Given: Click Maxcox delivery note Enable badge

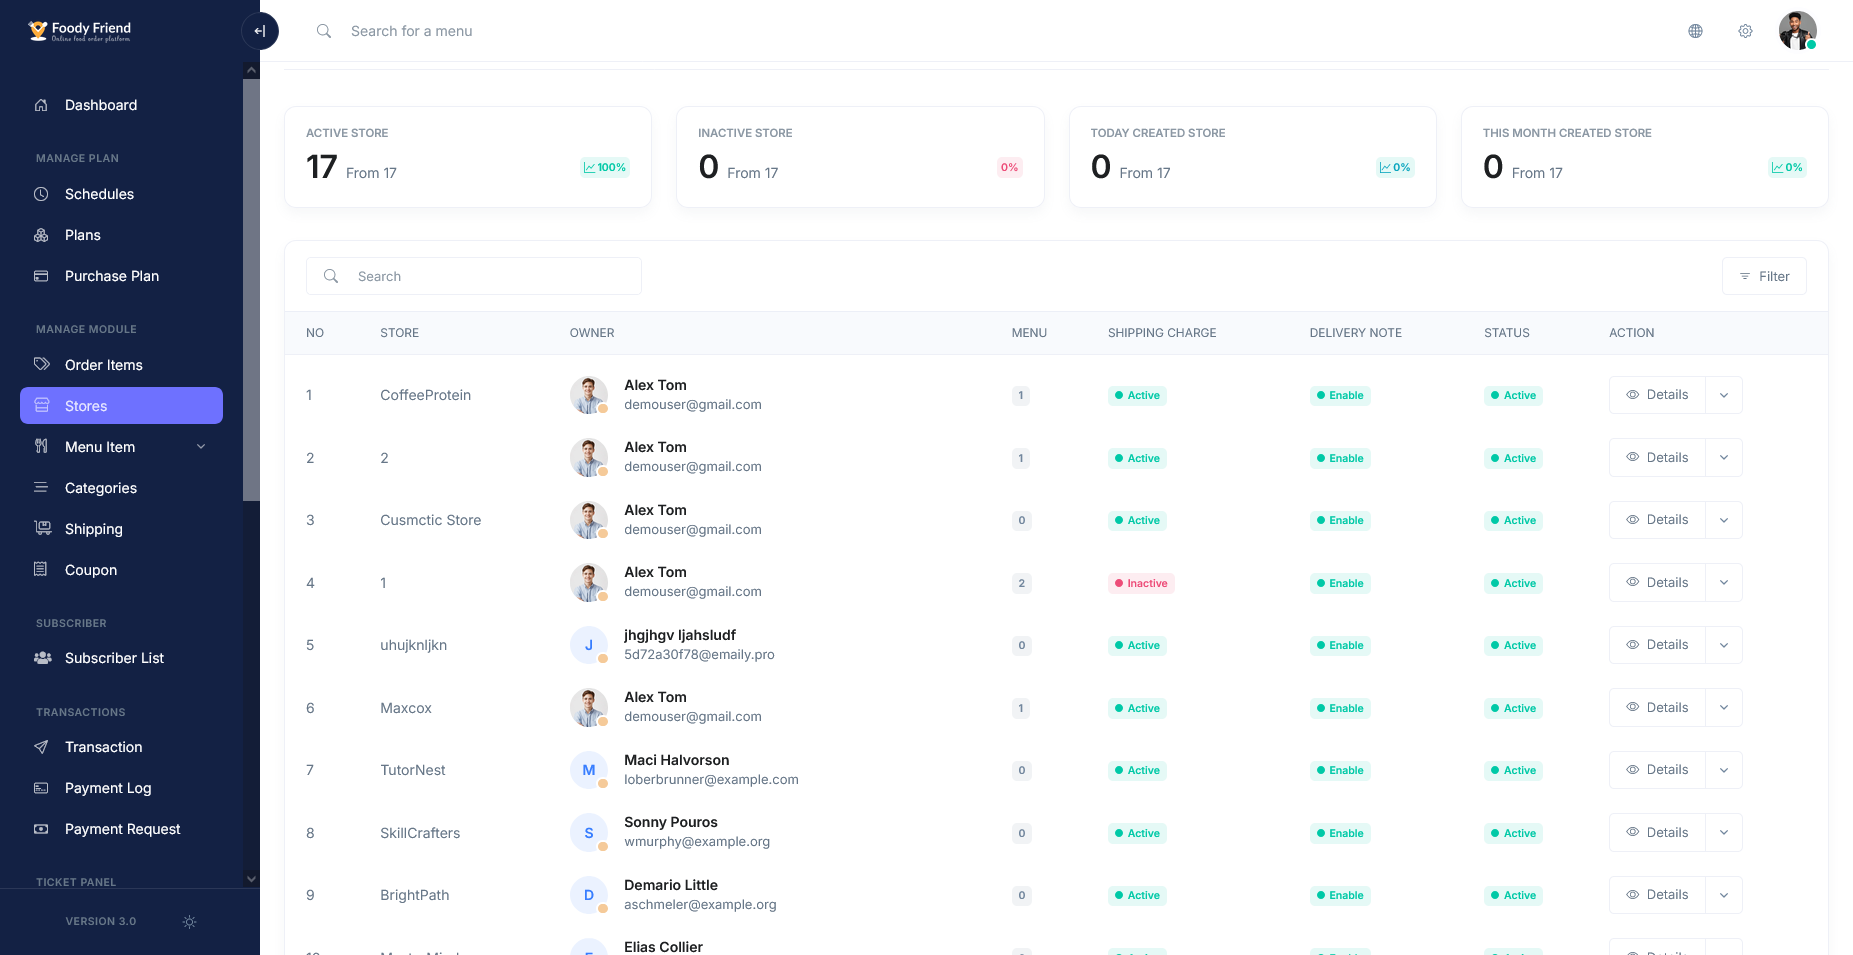Looking at the screenshot, I should [x=1340, y=708].
